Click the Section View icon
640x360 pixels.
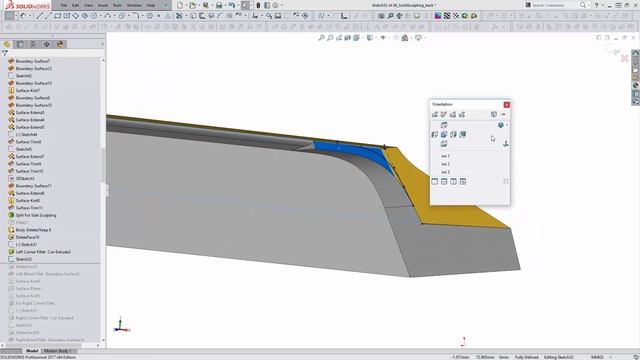[x=348, y=38]
